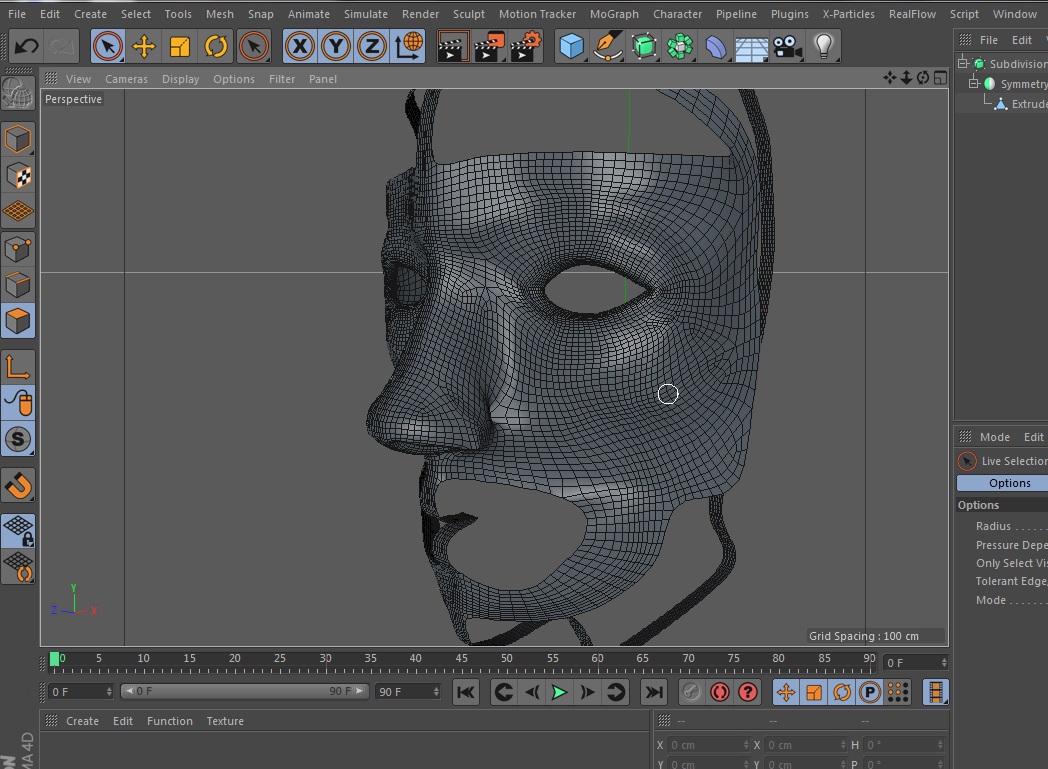Toggle Position keyframe recording
The image size is (1048, 769).
click(786, 692)
